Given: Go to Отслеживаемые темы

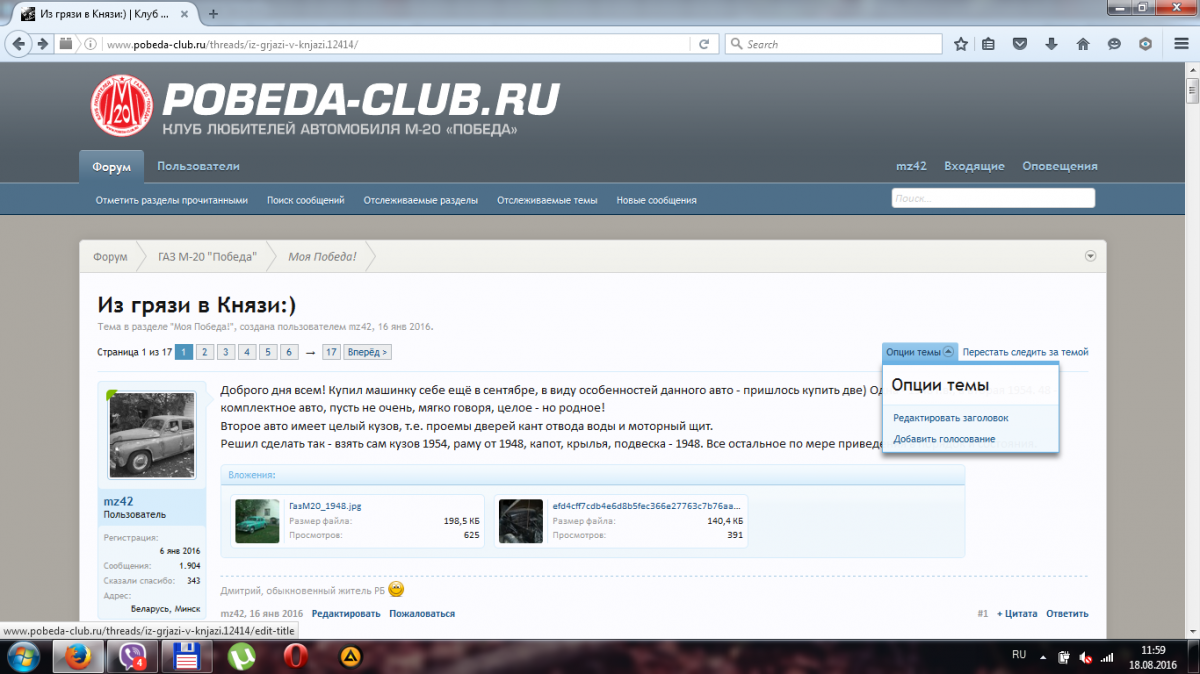Looking at the screenshot, I should click(547, 200).
